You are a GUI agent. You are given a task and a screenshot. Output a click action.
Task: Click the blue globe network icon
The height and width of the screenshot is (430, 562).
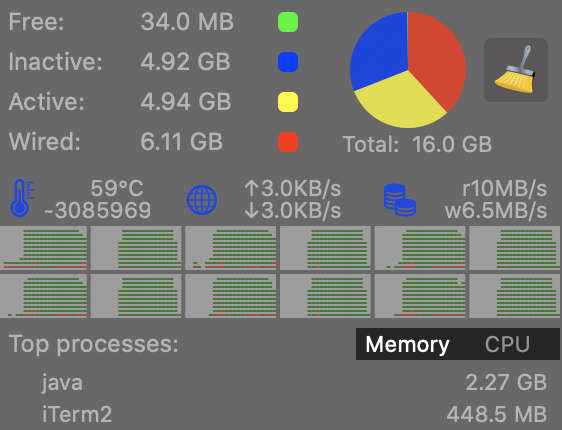point(202,200)
